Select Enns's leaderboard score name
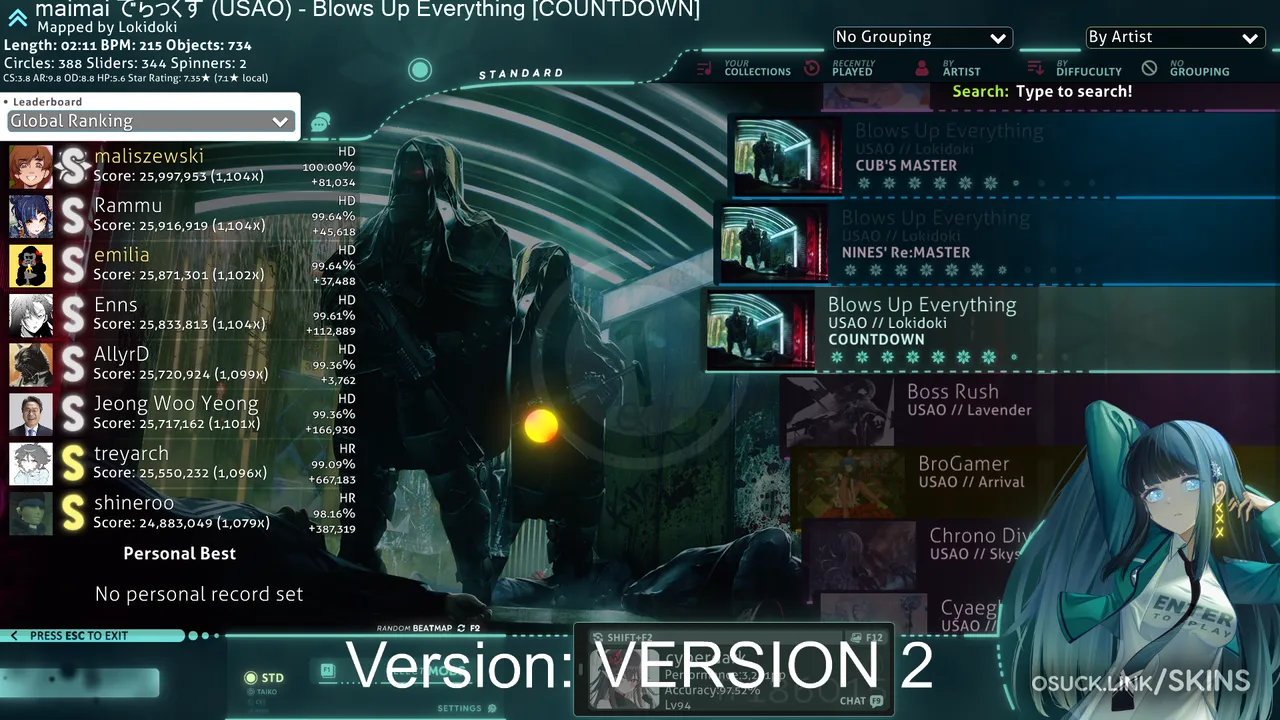The width and height of the screenshot is (1280, 720). click(x=116, y=305)
